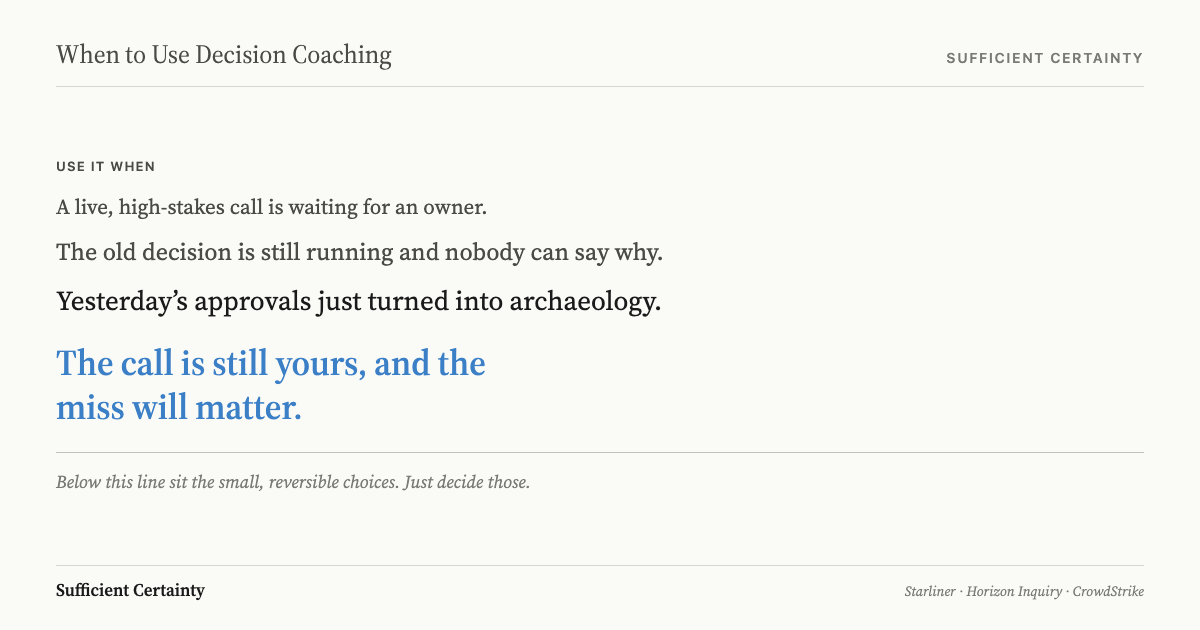
Task: Select Yesterday's approvals turned into archaeology line
Action: click(x=359, y=301)
